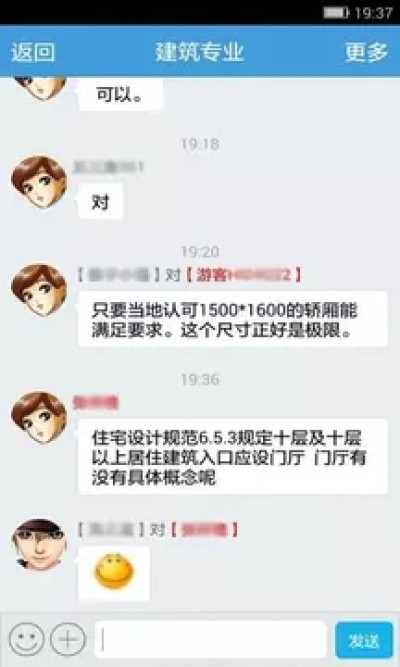This screenshot has width=400, height=667.
Task: Tap the battery icon in status bar
Action: [336, 13]
